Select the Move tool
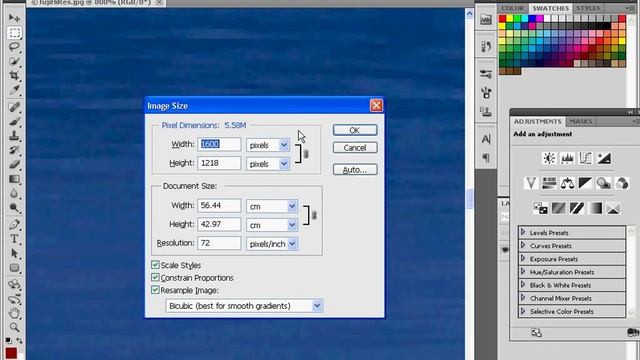 tap(14, 18)
